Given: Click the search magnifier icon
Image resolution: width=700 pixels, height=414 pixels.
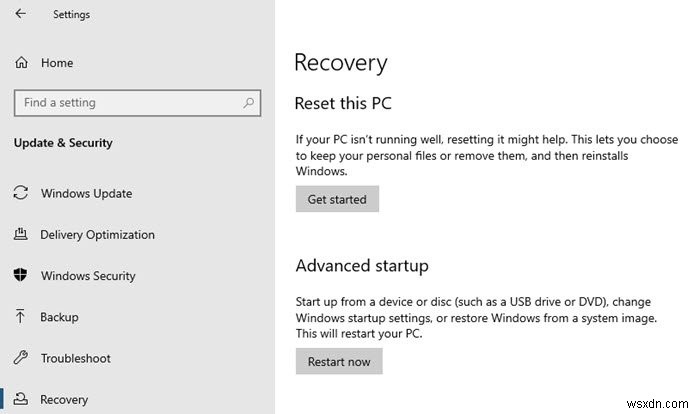Looking at the screenshot, I should [x=248, y=103].
